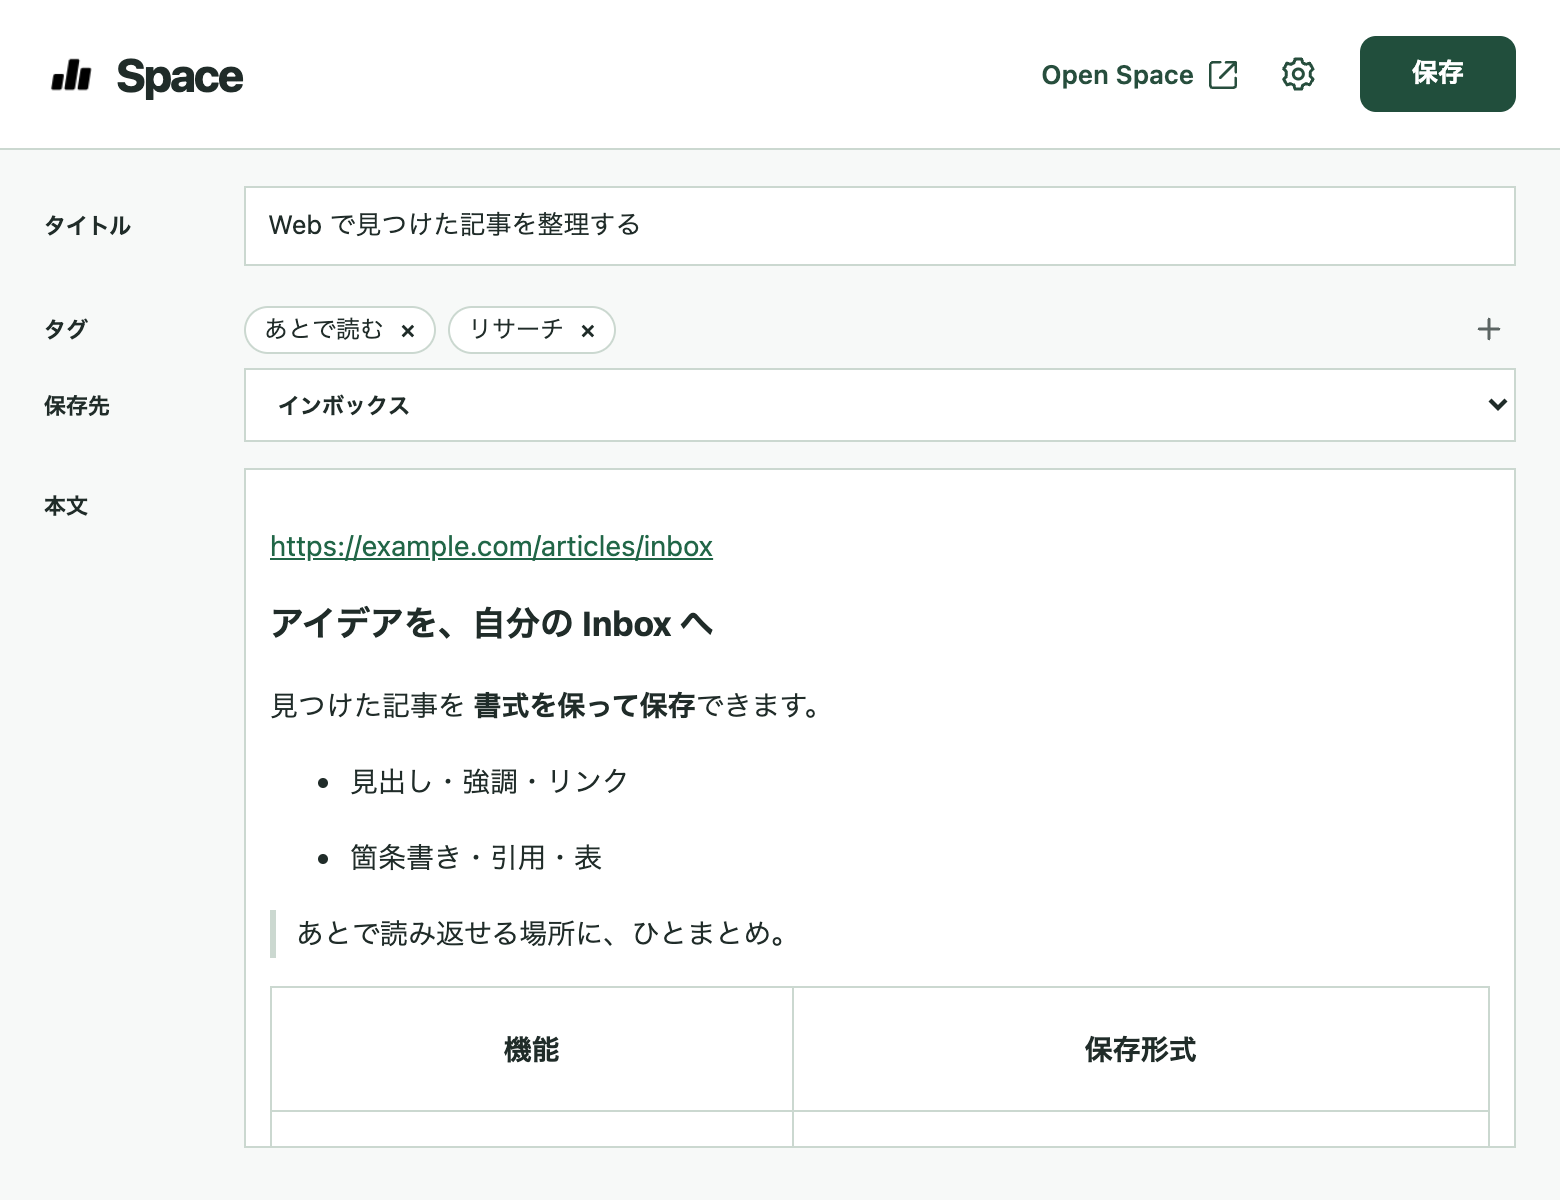This screenshot has width=1560, height=1200.
Task: Expand the 保存先 インボックス dropdown
Action: [x=880, y=405]
